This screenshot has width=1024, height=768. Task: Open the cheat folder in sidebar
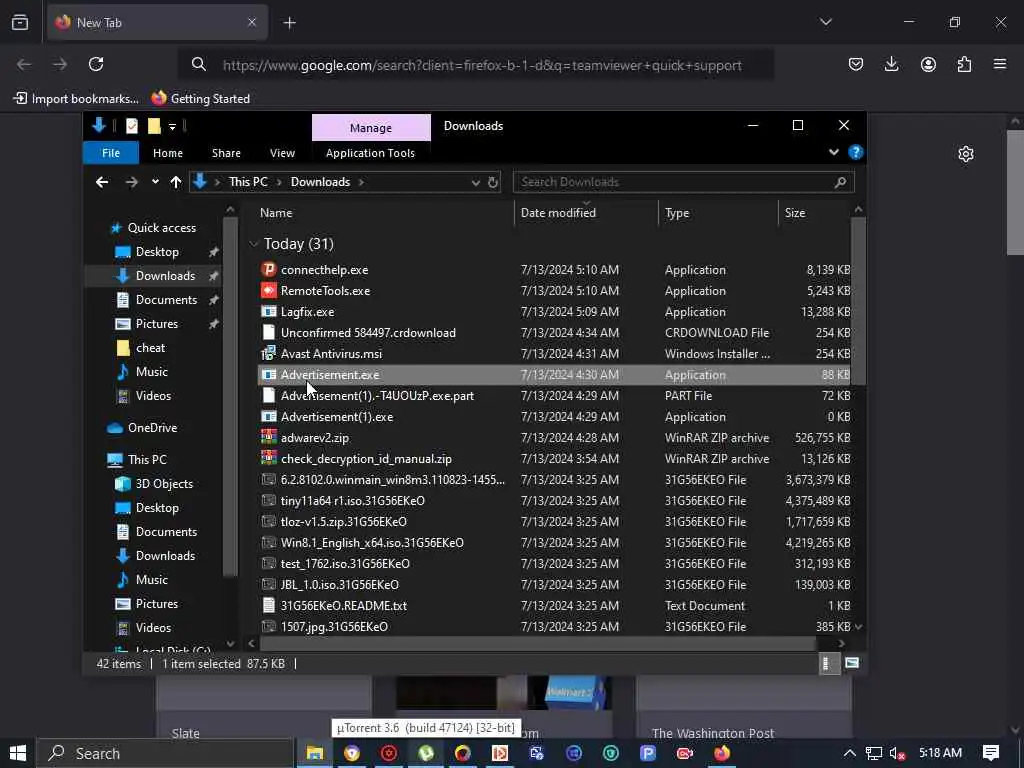pyautogui.click(x=150, y=348)
